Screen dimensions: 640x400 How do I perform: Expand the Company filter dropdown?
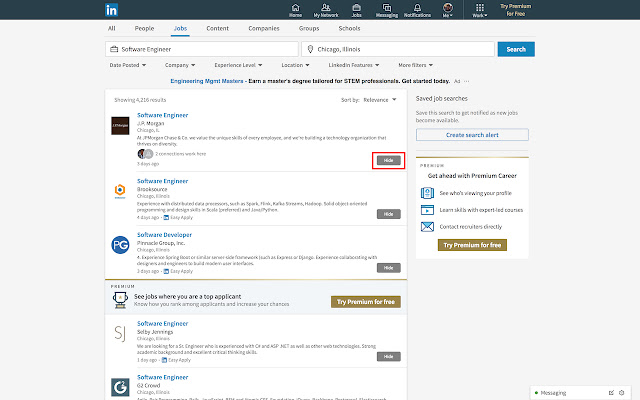[180, 65]
